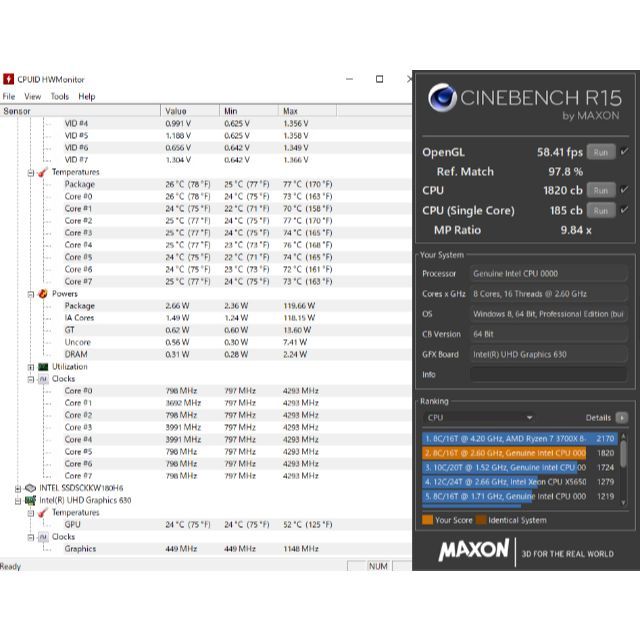The width and height of the screenshot is (640, 640).
Task: Click the Value column header
Action: 190,111
